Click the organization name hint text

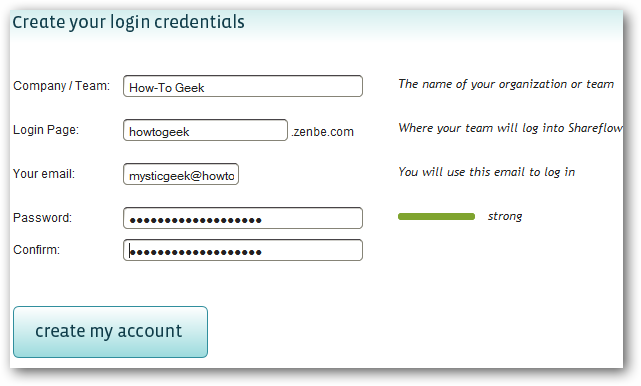point(506,84)
